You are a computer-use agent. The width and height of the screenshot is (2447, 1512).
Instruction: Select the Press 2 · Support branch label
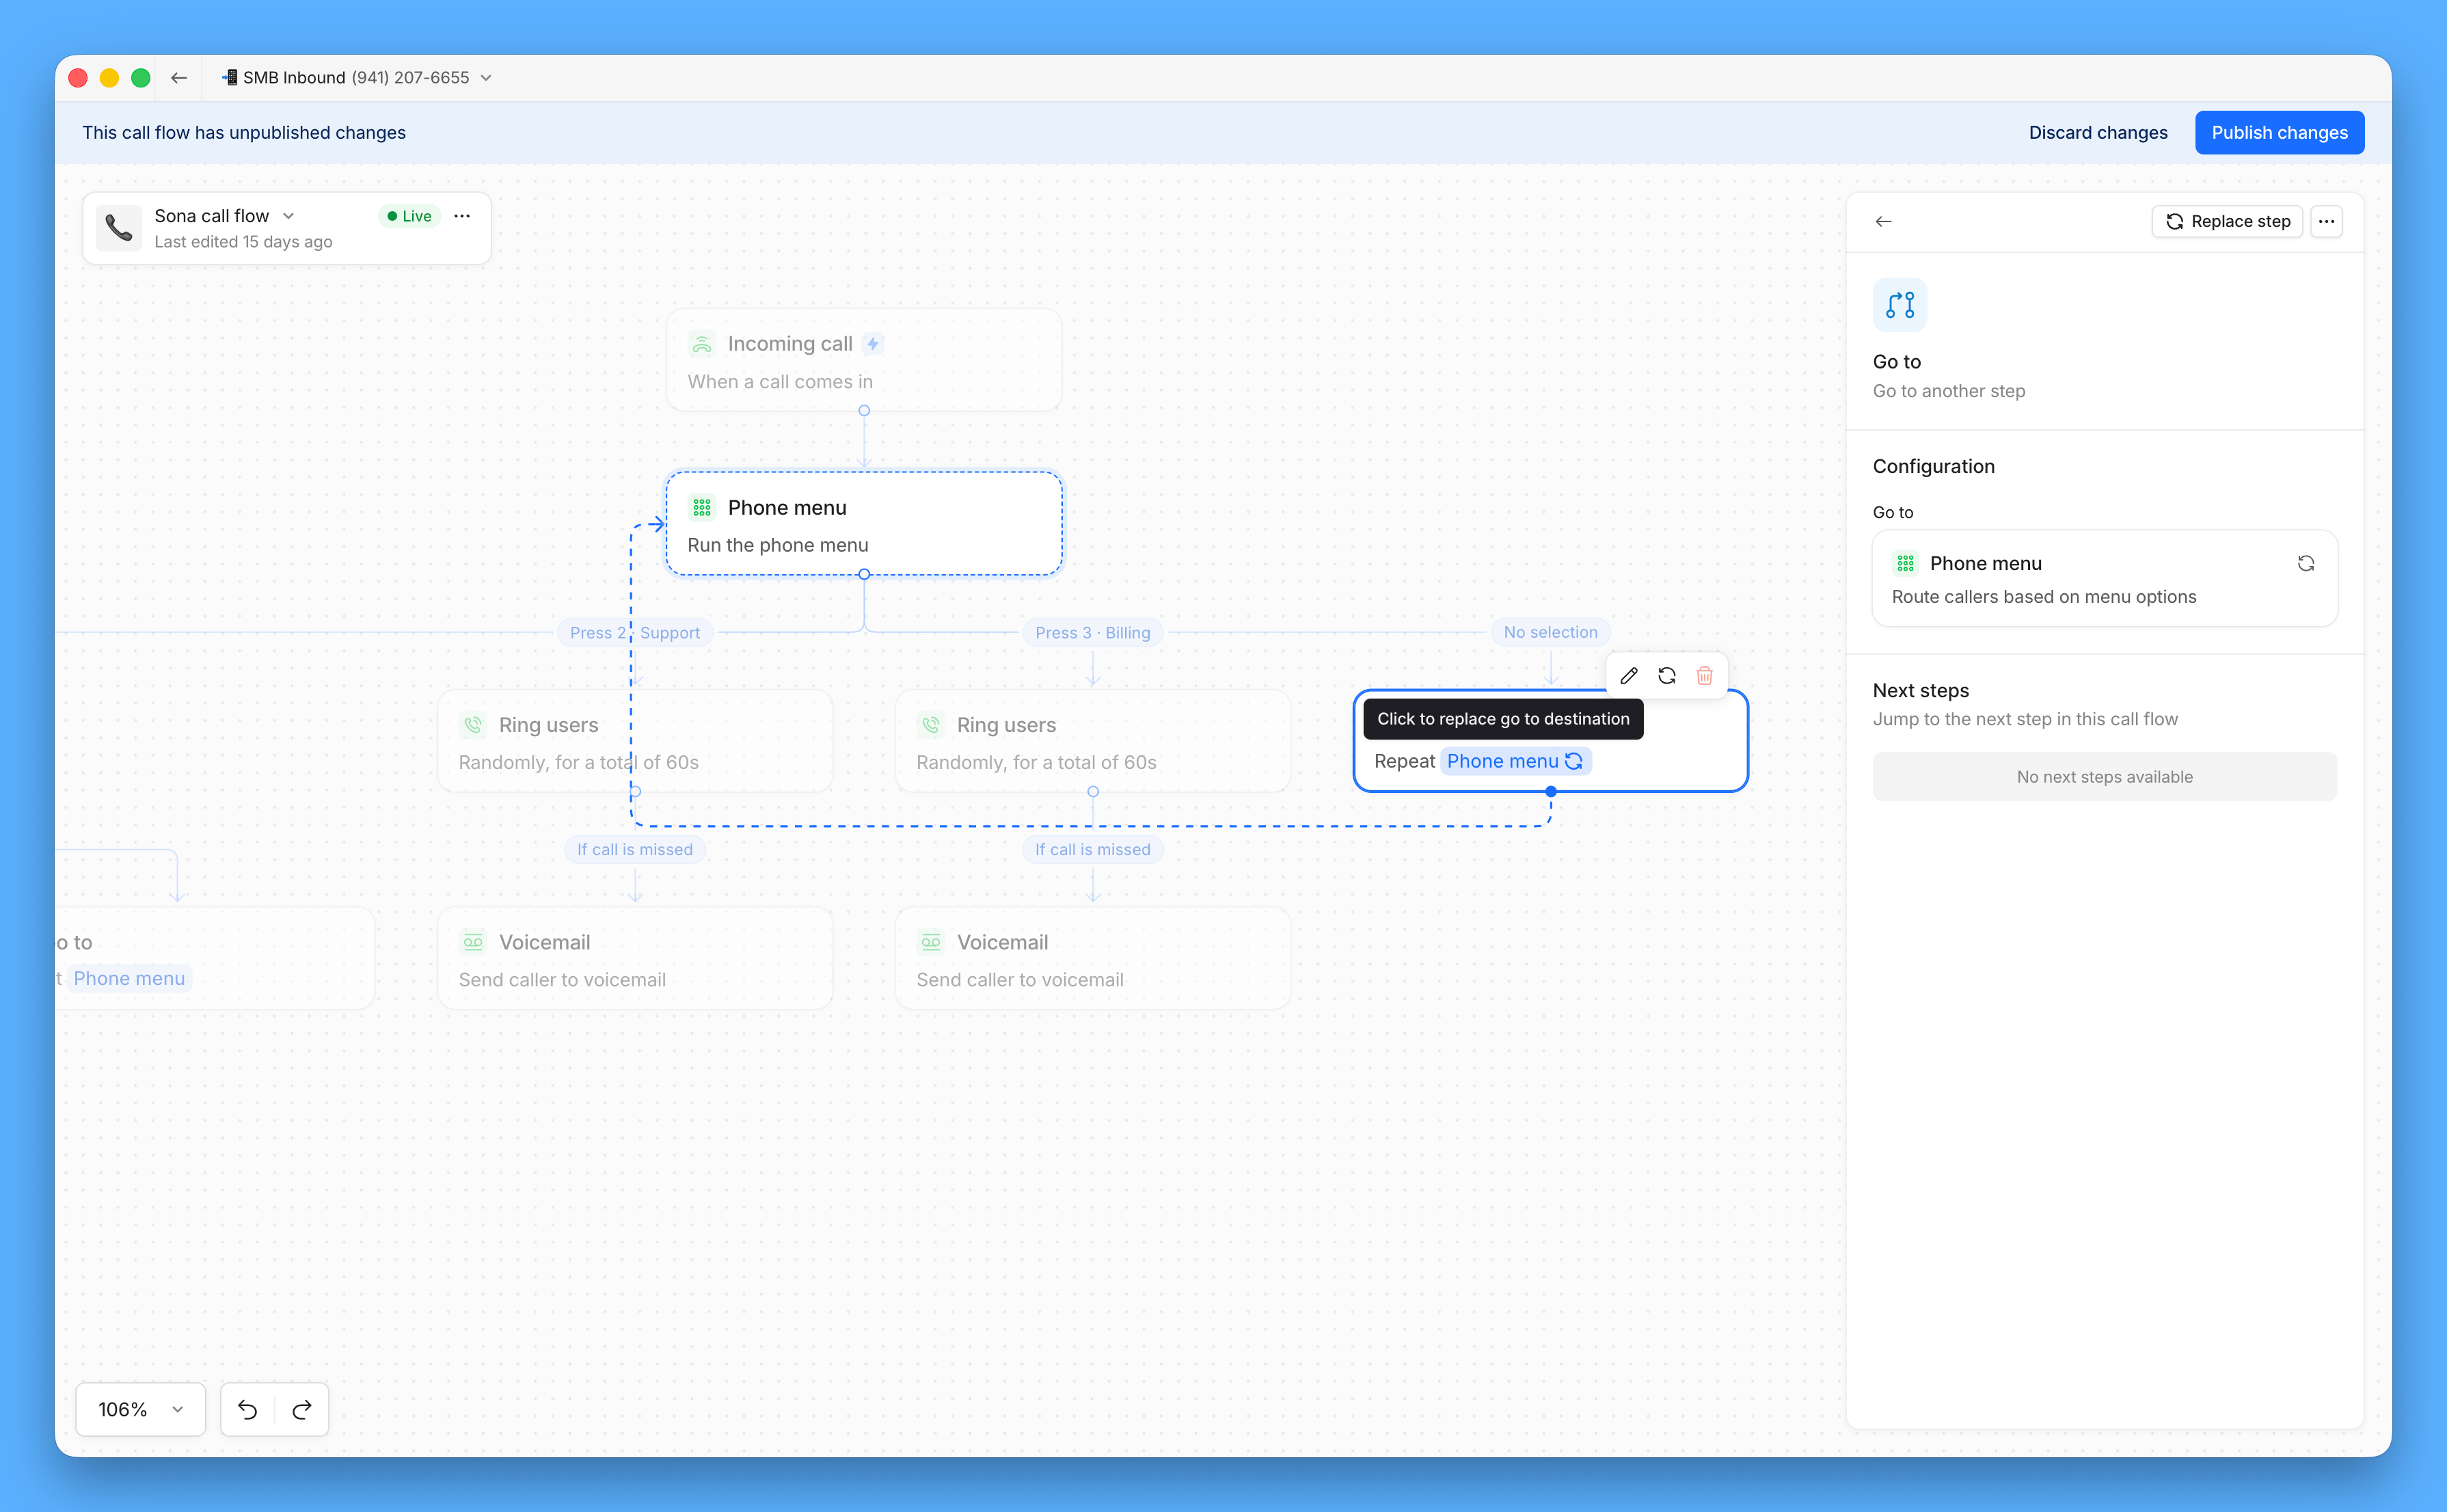pyautogui.click(x=635, y=633)
